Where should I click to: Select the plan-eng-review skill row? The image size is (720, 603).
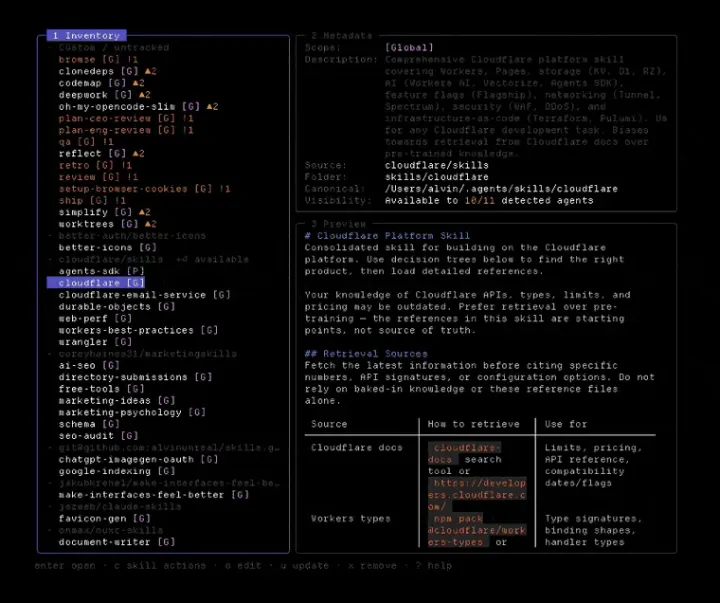(x=126, y=130)
